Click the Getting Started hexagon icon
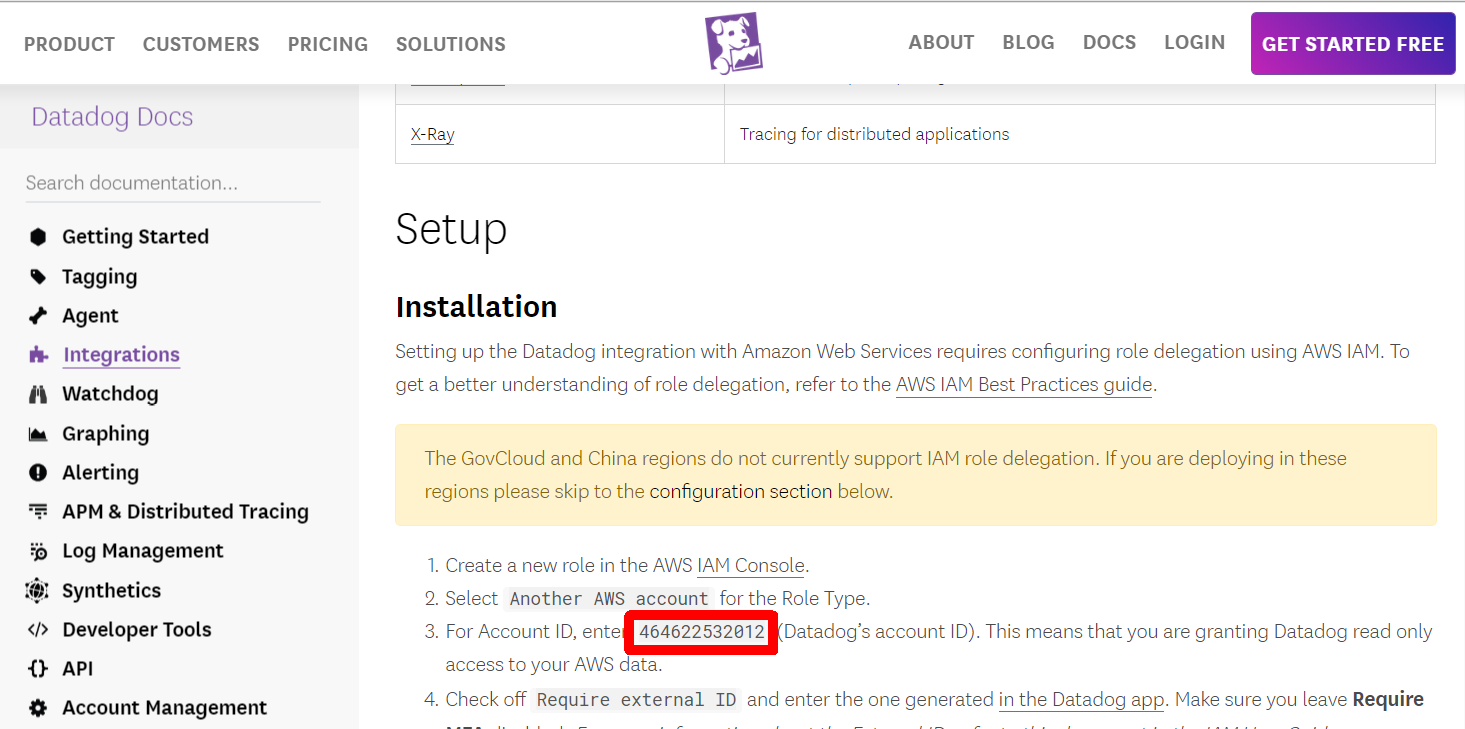Screen dimensions: 1465x729 coord(38,237)
